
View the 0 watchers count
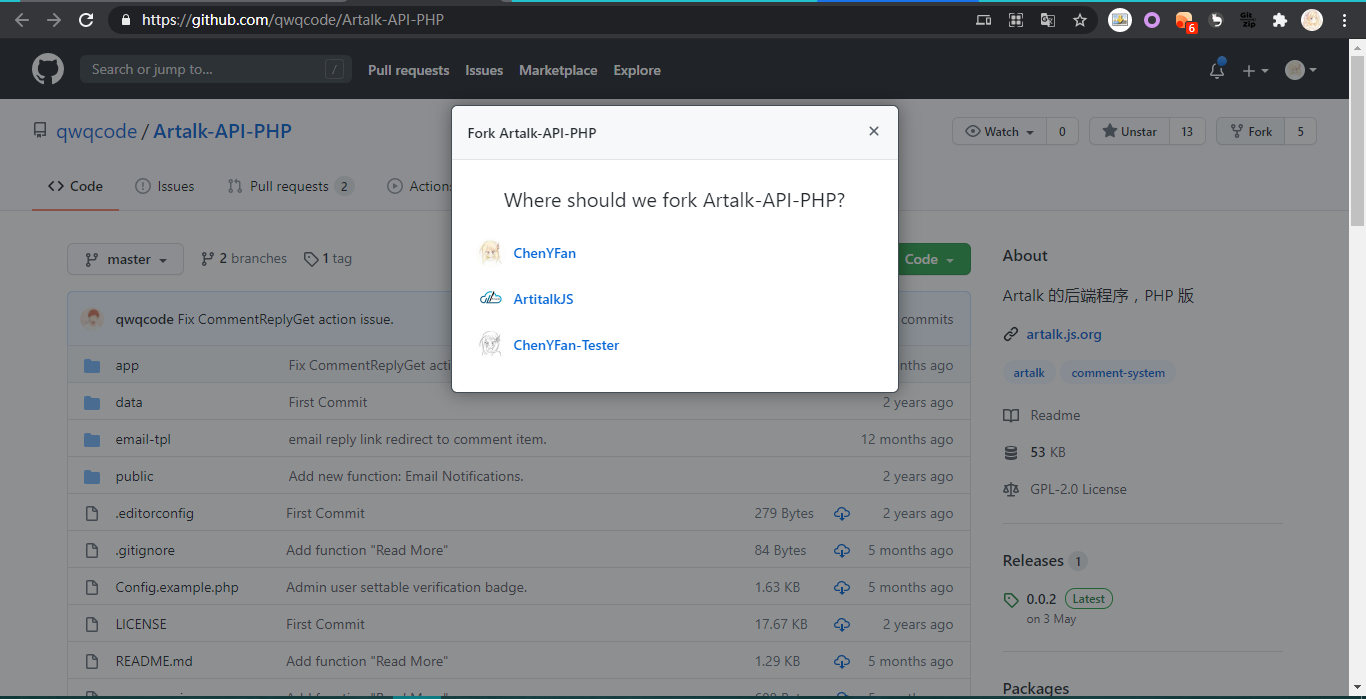[1062, 131]
